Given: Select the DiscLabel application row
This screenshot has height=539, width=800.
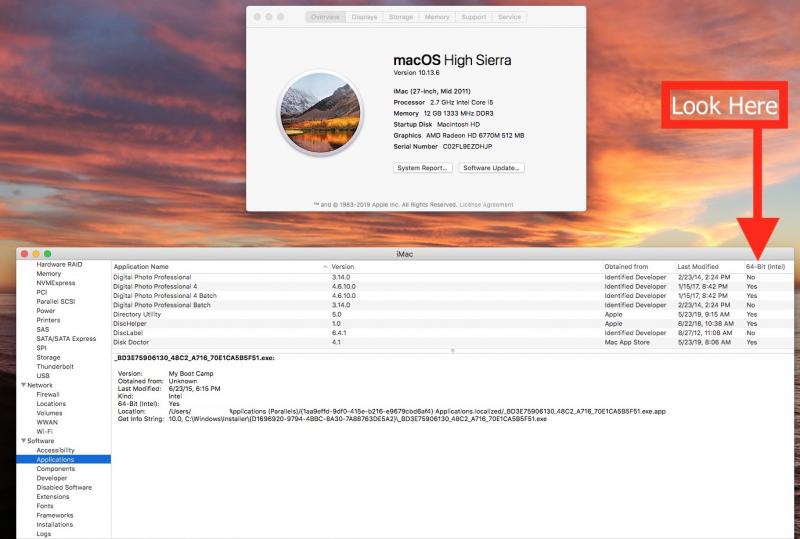Looking at the screenshot, I should 453,333.
